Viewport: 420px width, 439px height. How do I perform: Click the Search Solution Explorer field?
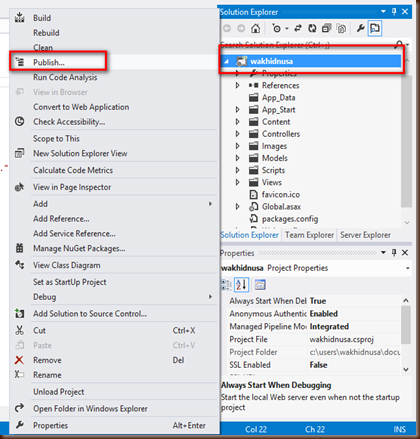click(307, 45)
